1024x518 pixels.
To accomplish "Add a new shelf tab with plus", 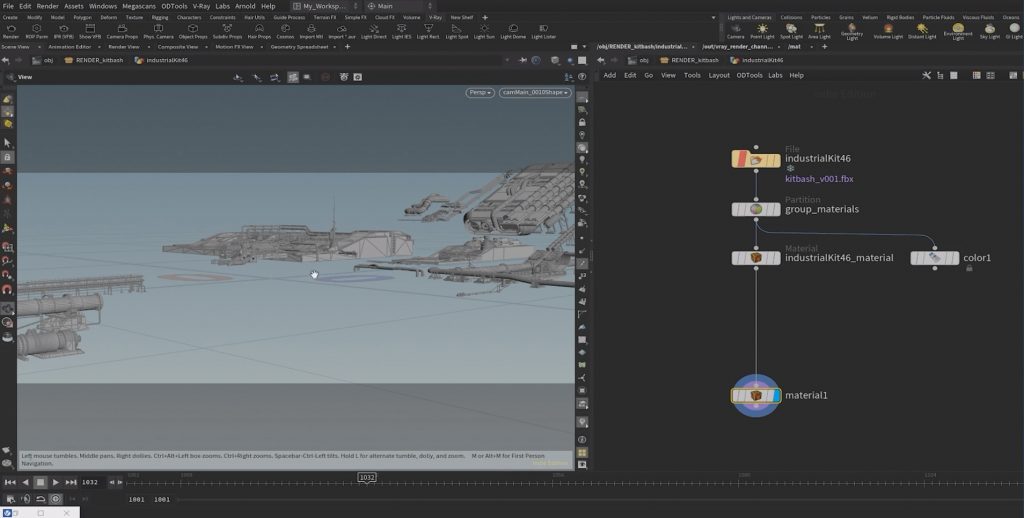I will 485,18.
